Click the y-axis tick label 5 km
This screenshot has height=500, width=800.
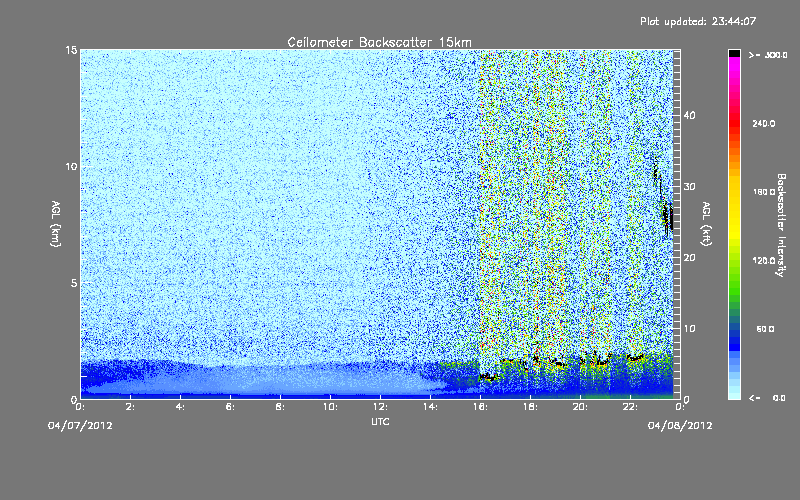(x=73, y=283)
